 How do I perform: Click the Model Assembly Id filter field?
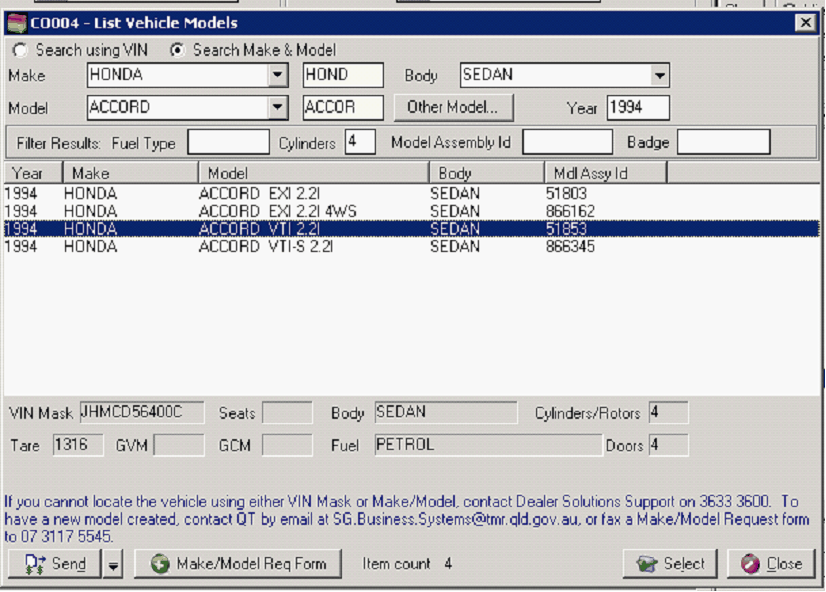(x=567, y=142)
